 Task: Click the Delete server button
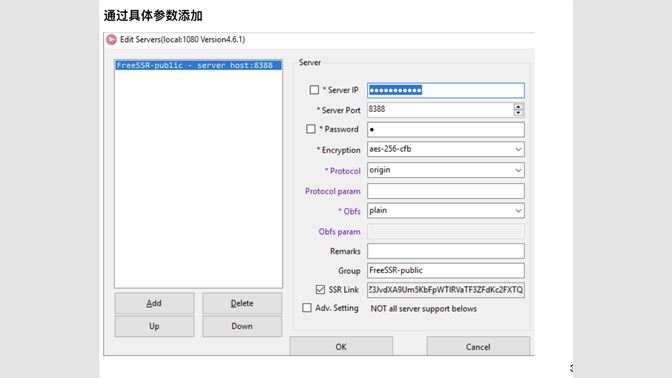(242, 303)
